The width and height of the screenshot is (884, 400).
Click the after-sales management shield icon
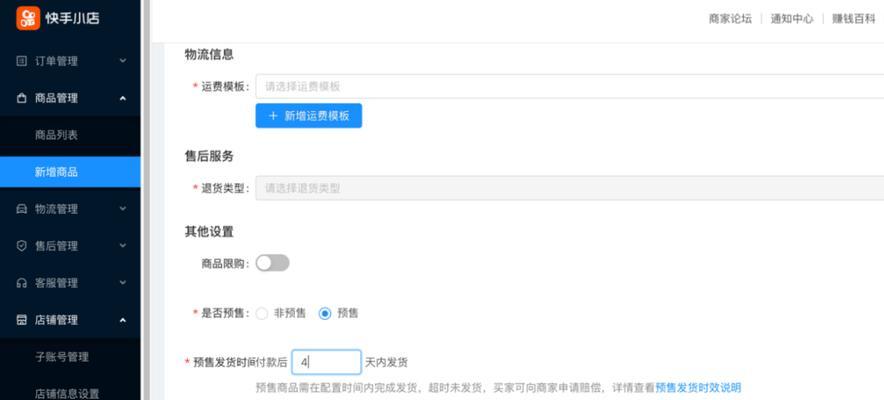click(21, 246)
